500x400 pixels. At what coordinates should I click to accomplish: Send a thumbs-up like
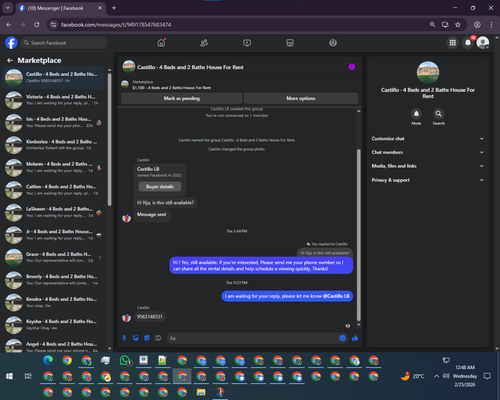coord(355,338)
